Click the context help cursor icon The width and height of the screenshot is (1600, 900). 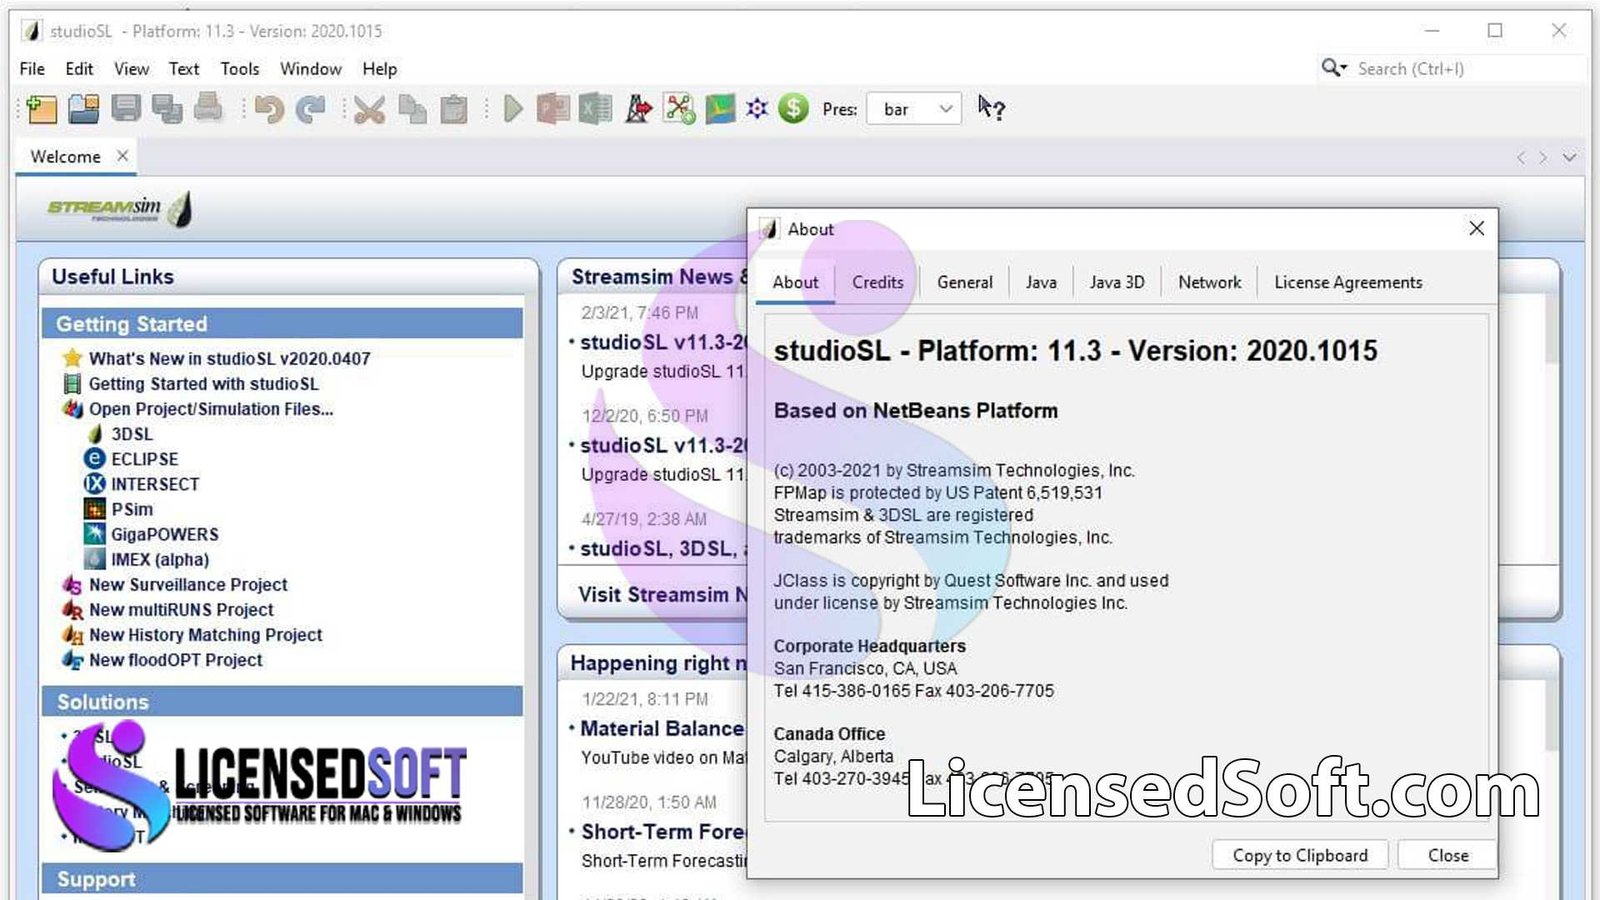click(991, 107)
